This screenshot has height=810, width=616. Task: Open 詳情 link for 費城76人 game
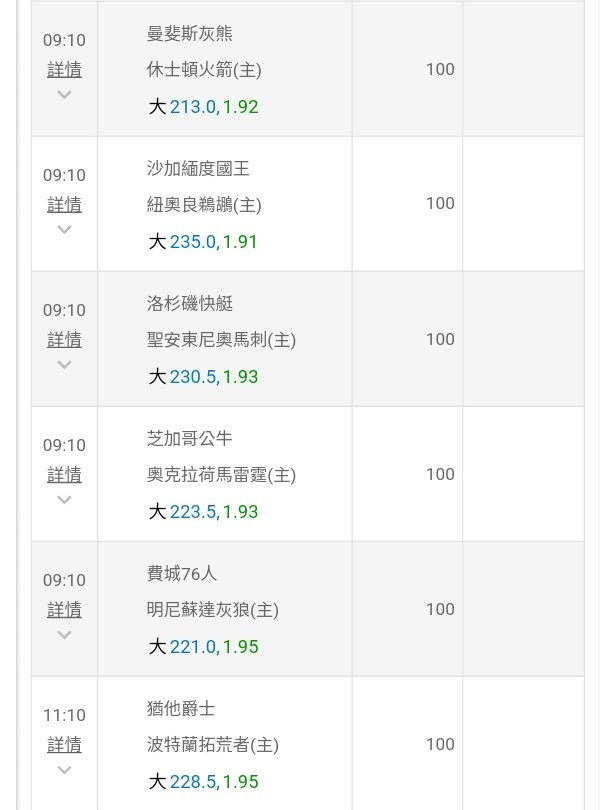click(x=64, y=610)
